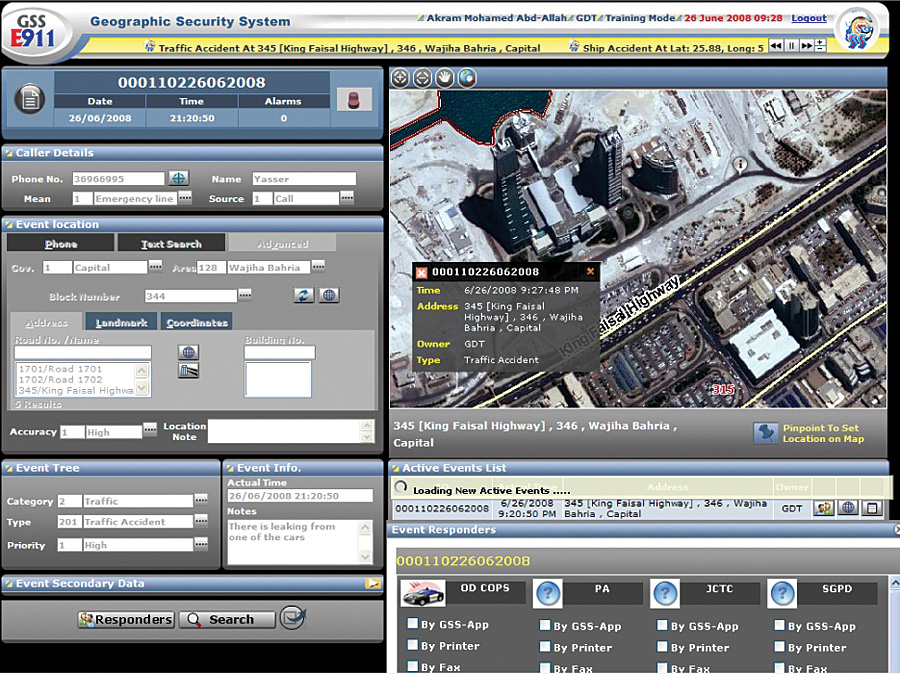Click the SGPD question mark icon

782,593
